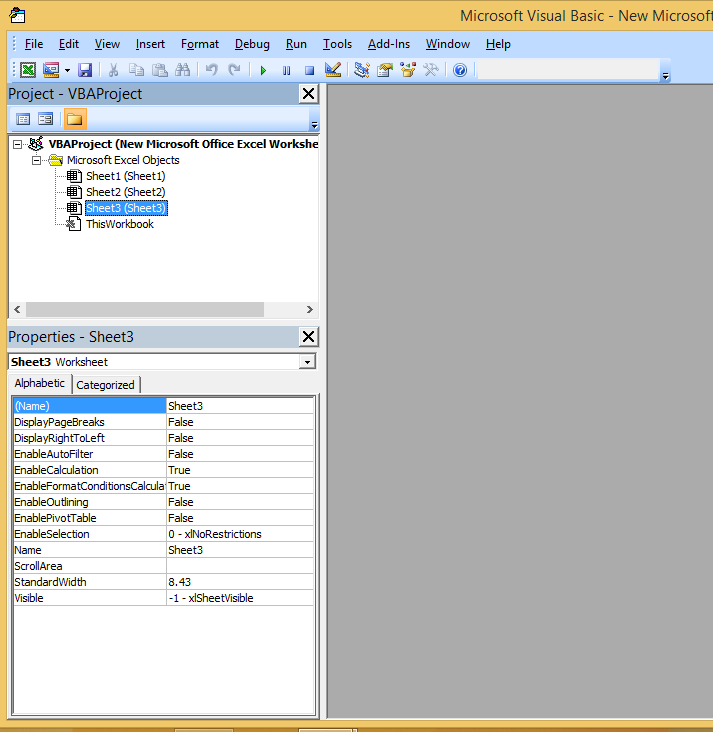Image resolution: width=713 pixels, height=732 pixels.
Task: Click project tree horizontal scrollbar thumb
Action: click(145, 309)
